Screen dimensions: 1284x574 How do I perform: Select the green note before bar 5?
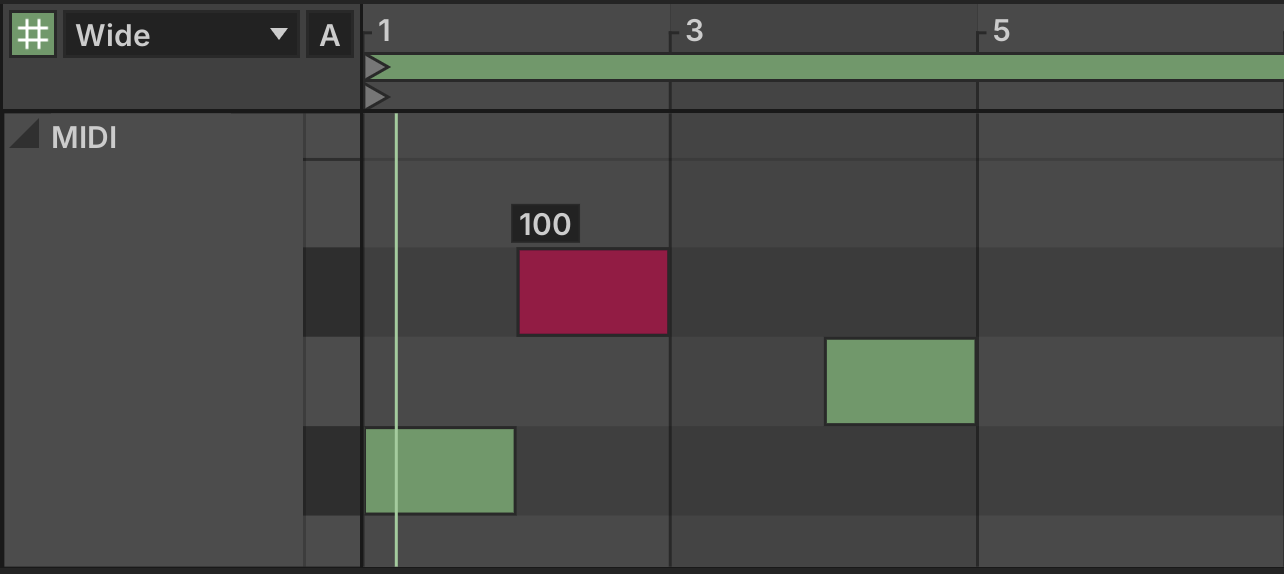pos(900,381)
